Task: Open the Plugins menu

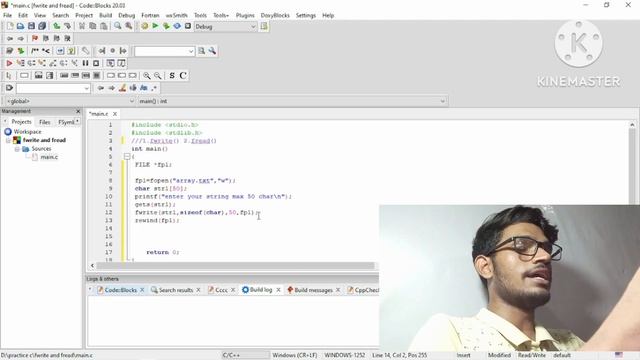Action: (245, 15)
